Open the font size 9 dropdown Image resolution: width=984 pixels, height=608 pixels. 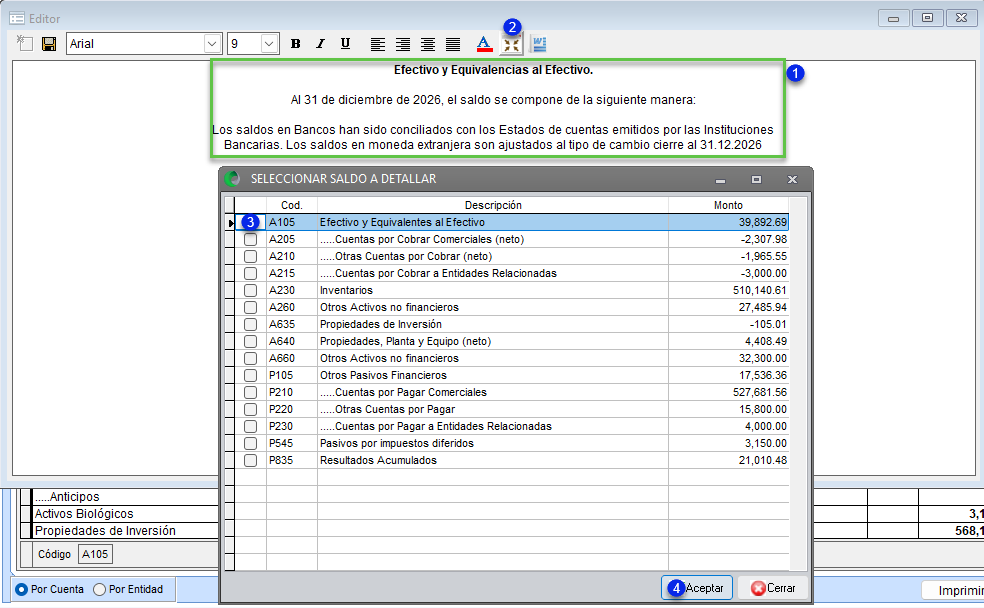tap(269, 44)
